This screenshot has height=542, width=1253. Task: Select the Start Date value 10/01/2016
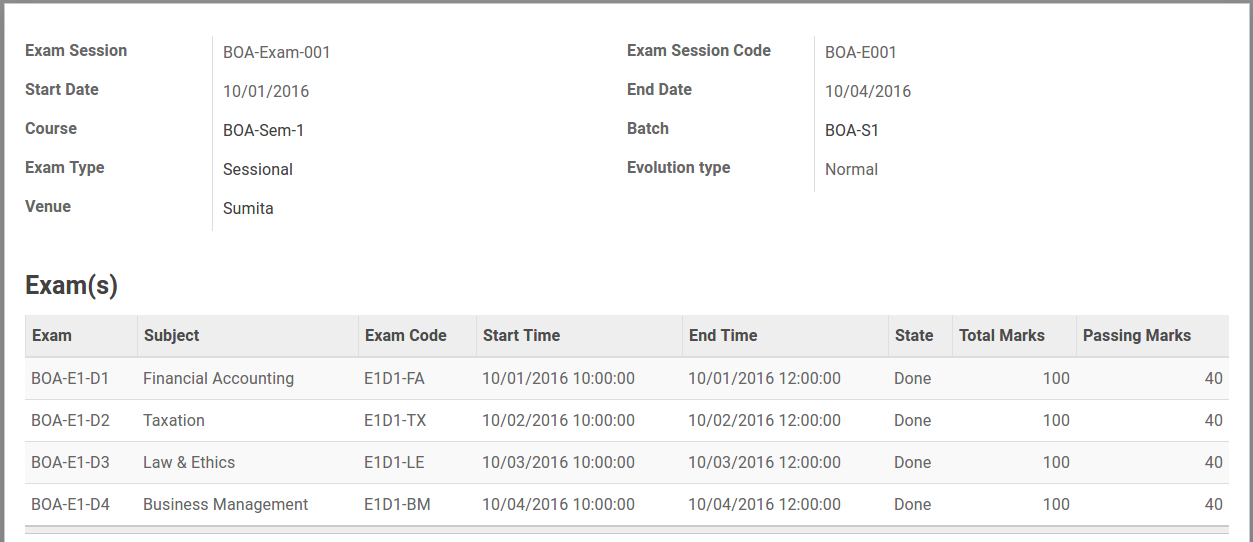[266, 91]
